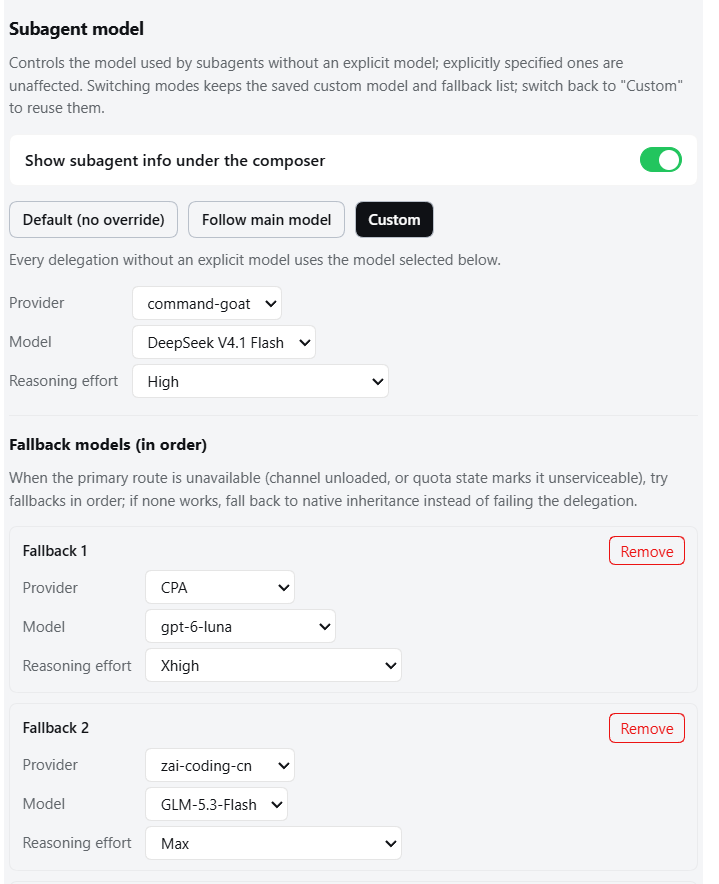The width and height of the screenshot is (719, 884).
Task: Click the Fallback models (in order) heading
Action: [108, 444]
